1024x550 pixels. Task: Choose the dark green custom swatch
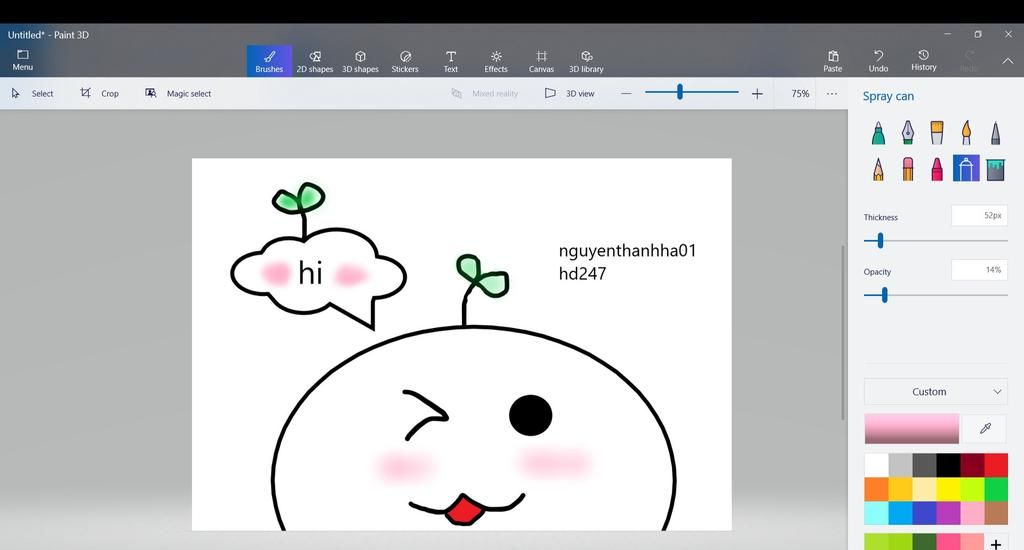point(924,542)
